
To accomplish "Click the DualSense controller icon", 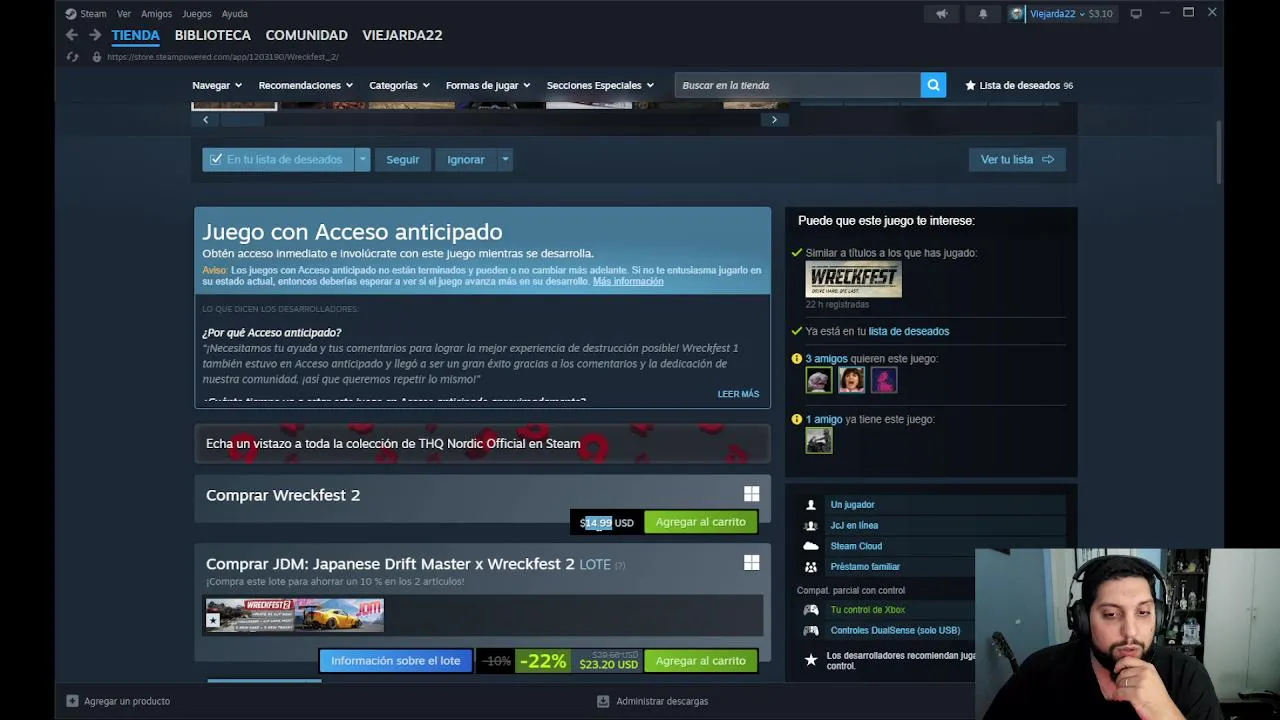I will (811, 630).
